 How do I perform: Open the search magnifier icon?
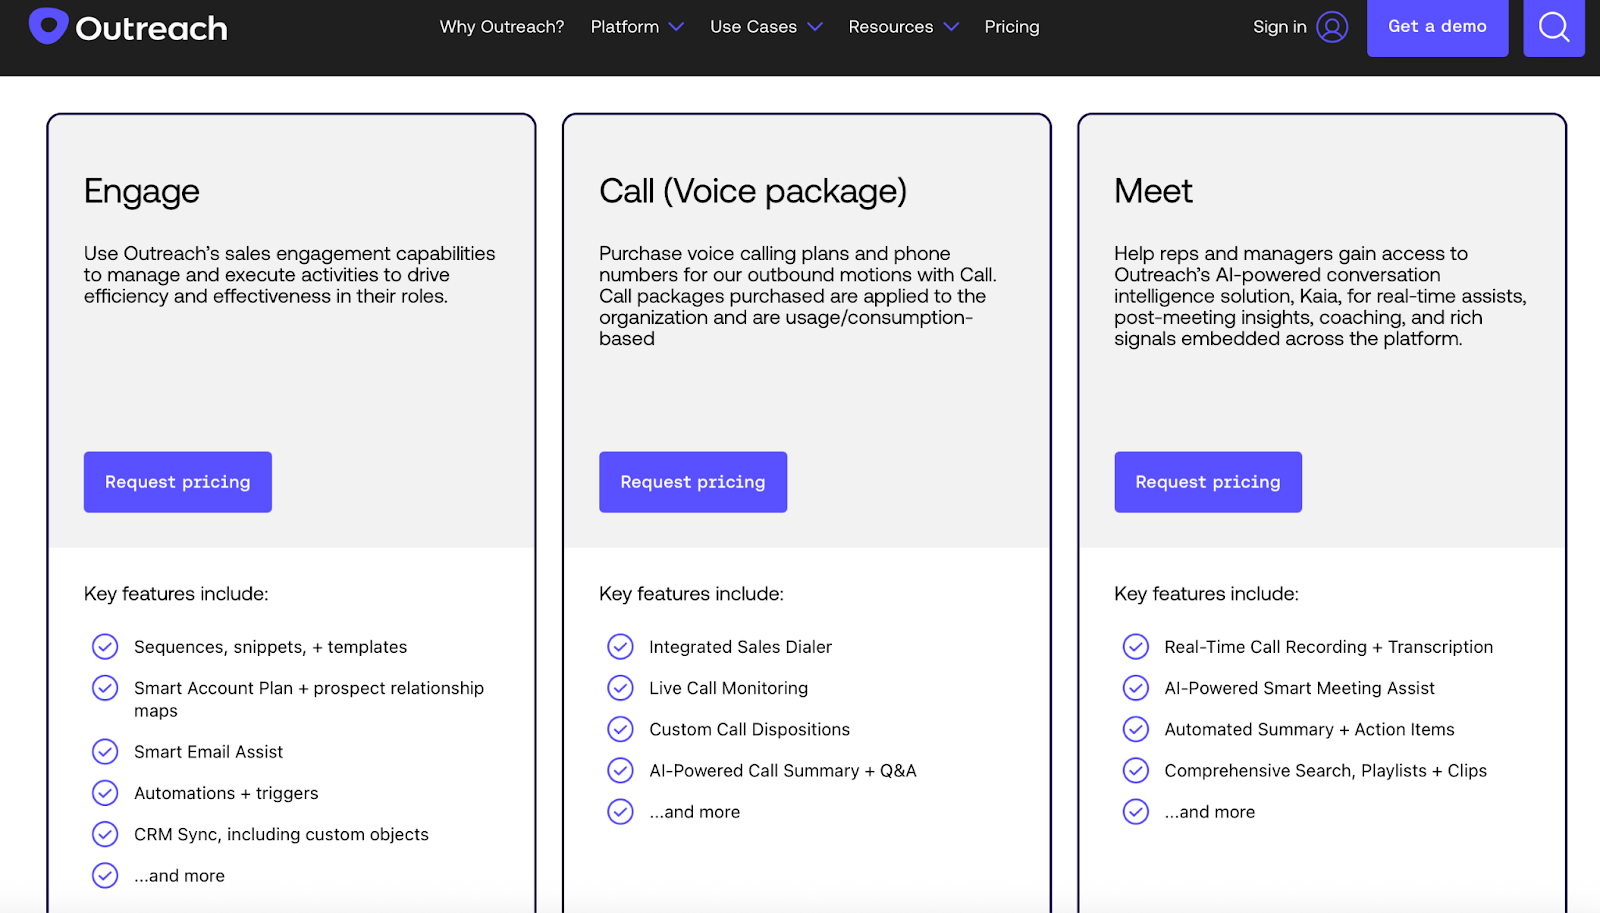(x=1553, y=27)
